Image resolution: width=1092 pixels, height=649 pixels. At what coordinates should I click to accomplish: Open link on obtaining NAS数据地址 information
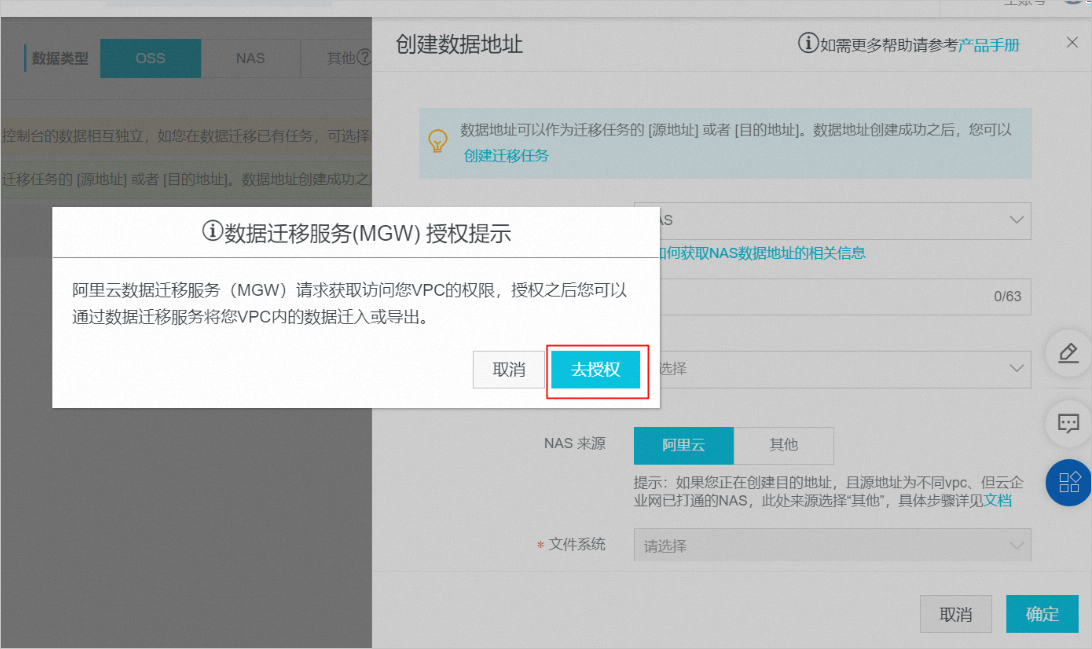762,253
